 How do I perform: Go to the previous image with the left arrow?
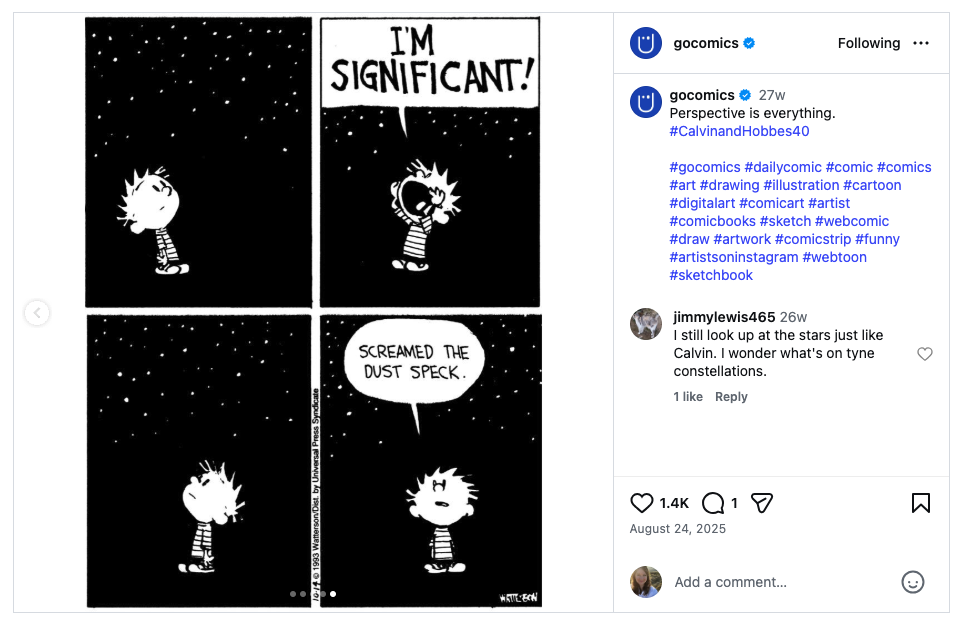click(37, 313)
